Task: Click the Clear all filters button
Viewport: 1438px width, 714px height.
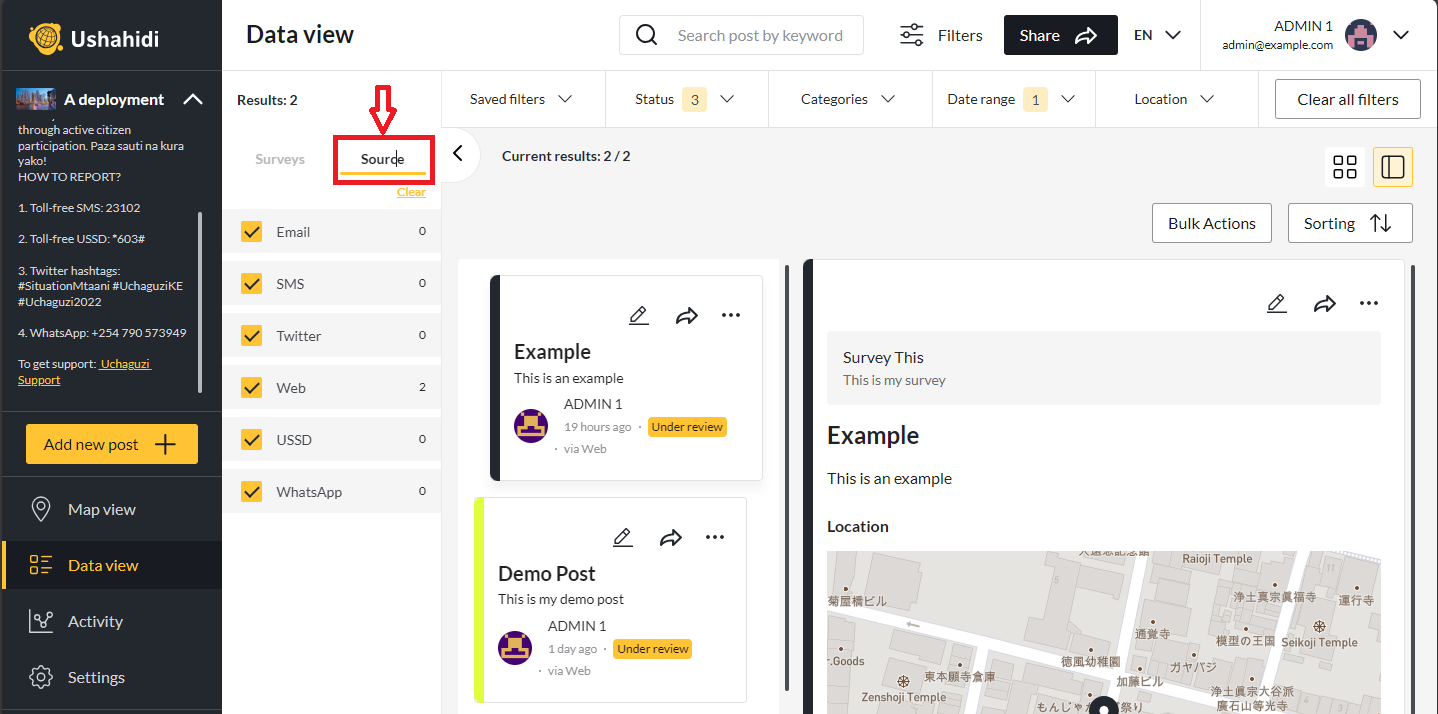Action: pyautogui.click(x=1347, y=99)
